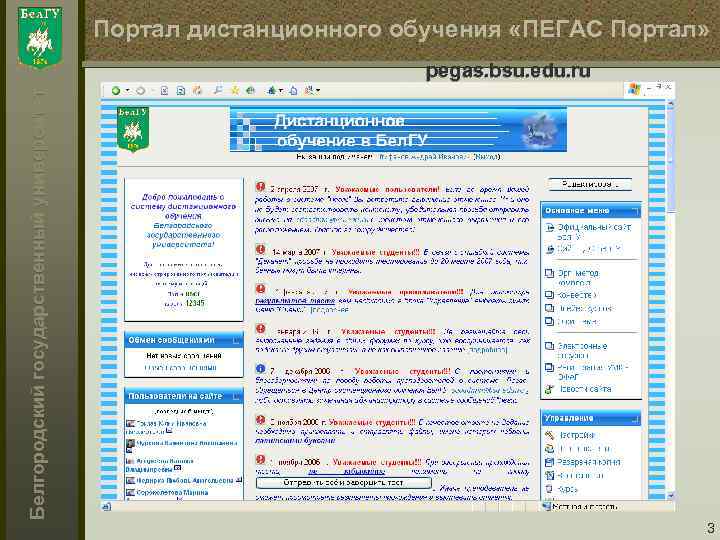Click the History globe toolbar icon
The width and height of the screenshot is (720, 540).
point(251,90)
